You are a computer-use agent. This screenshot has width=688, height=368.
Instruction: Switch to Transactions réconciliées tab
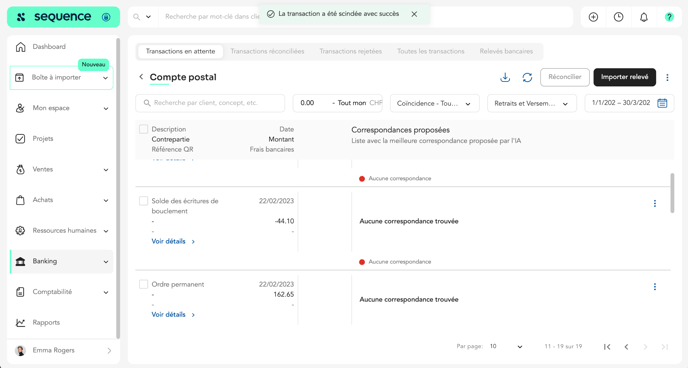coord(267,51)
